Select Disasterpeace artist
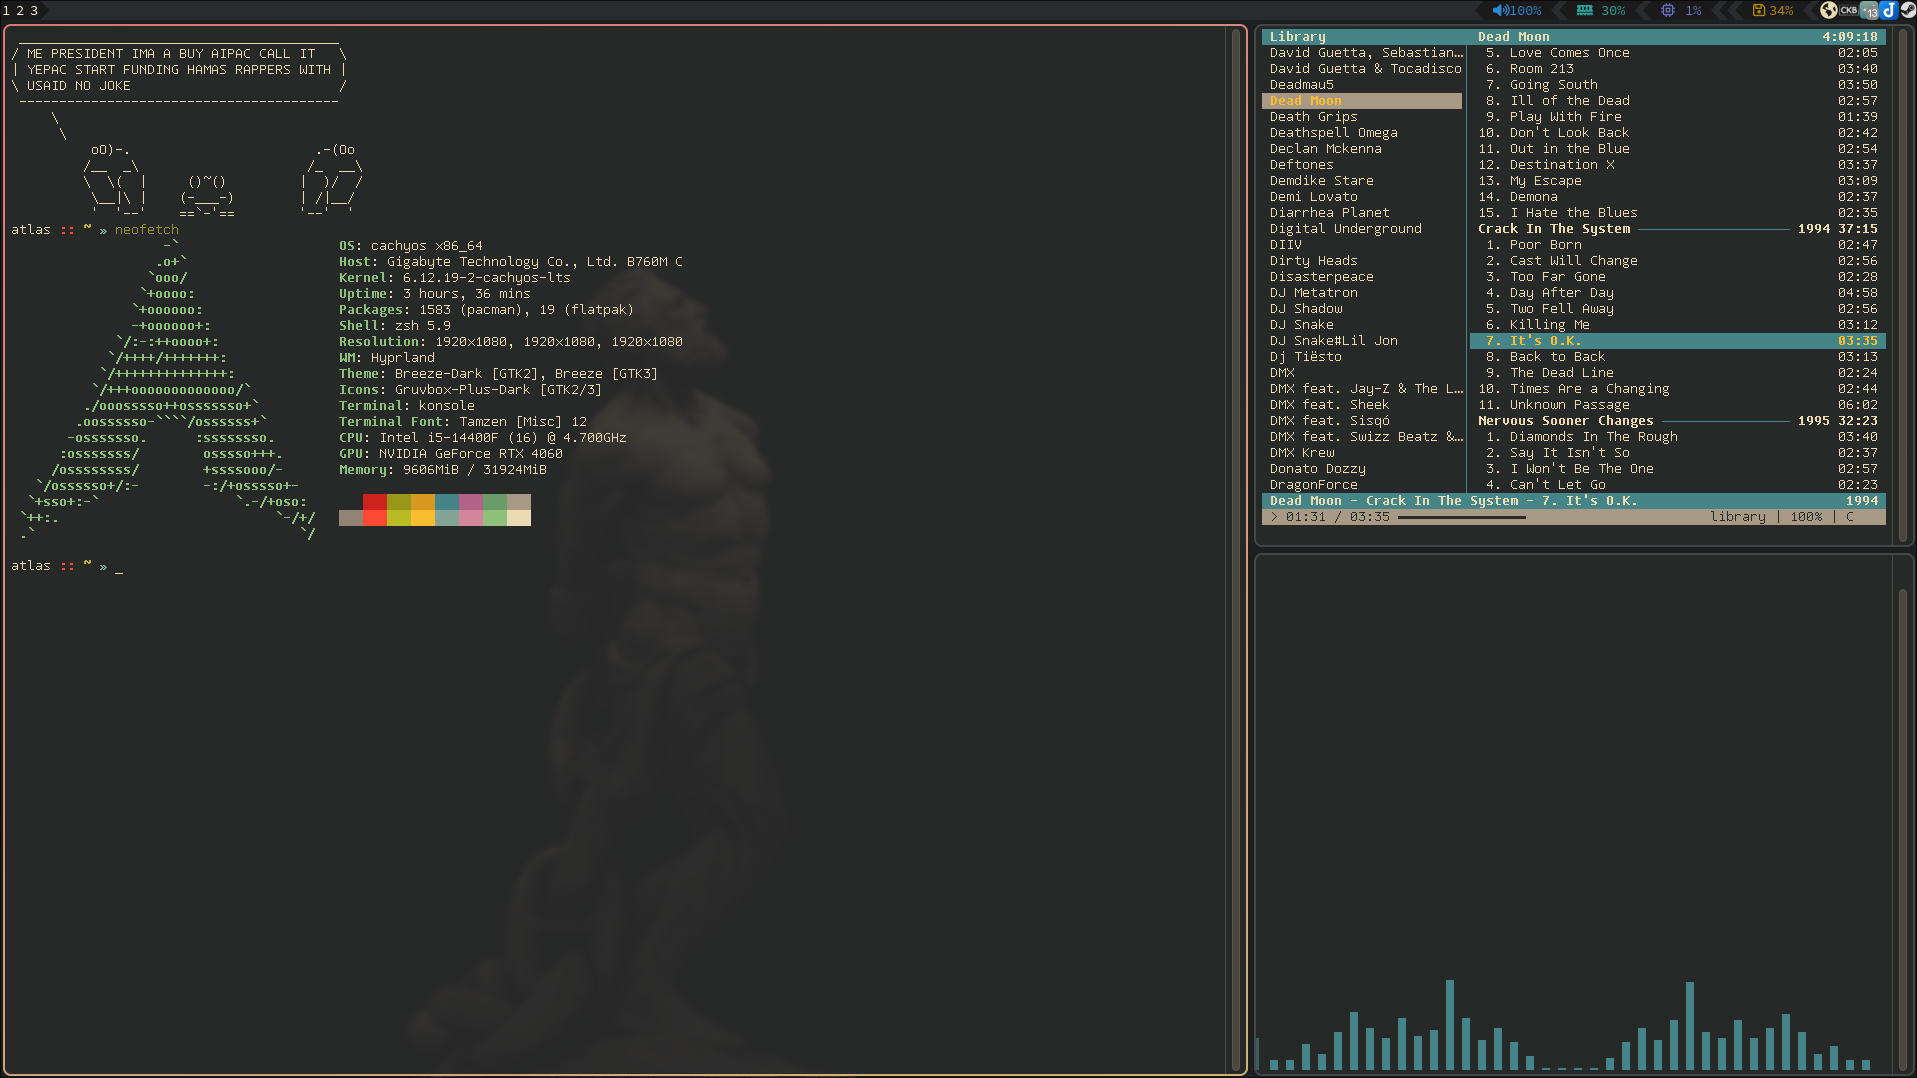 [x=1362, y=277]
